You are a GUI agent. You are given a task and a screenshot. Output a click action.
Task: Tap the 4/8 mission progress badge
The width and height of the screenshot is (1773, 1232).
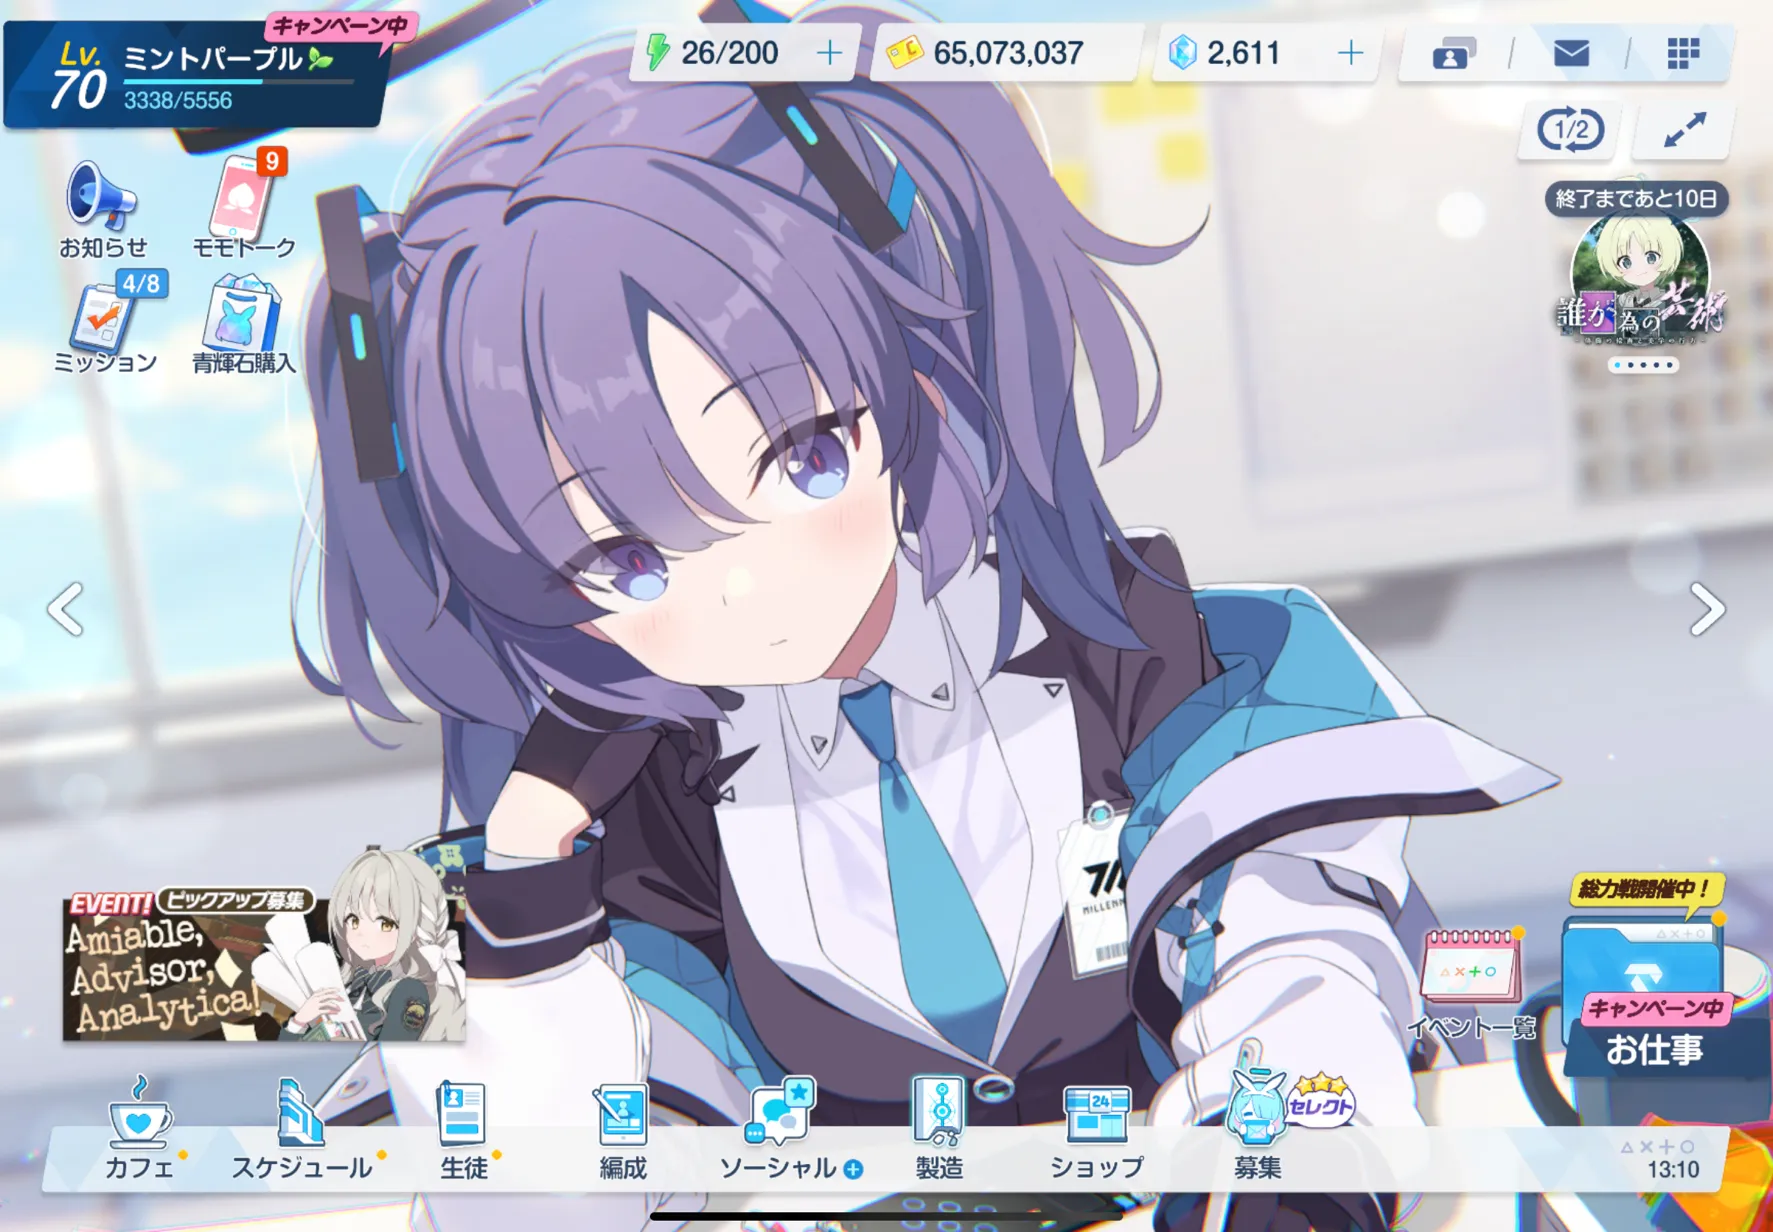point(141,284)
